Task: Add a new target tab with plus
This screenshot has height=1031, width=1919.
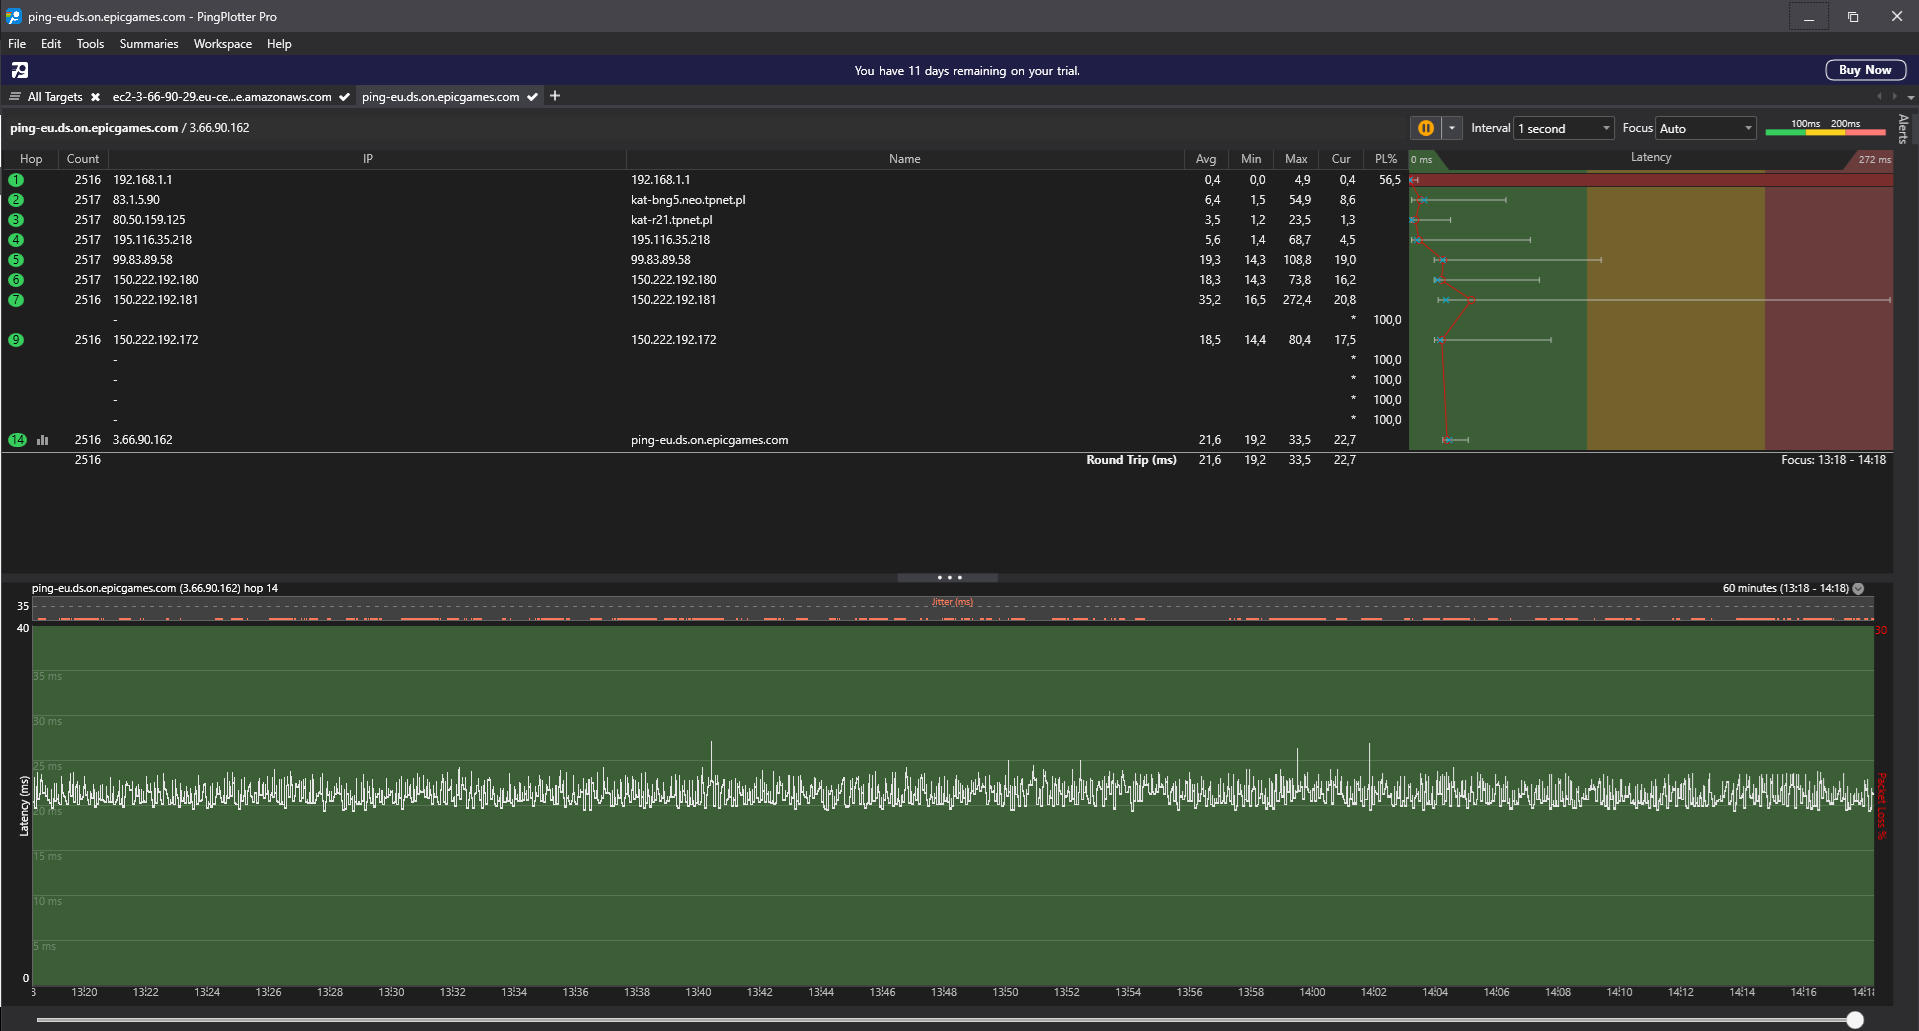Action: click(x=555, y=96)
